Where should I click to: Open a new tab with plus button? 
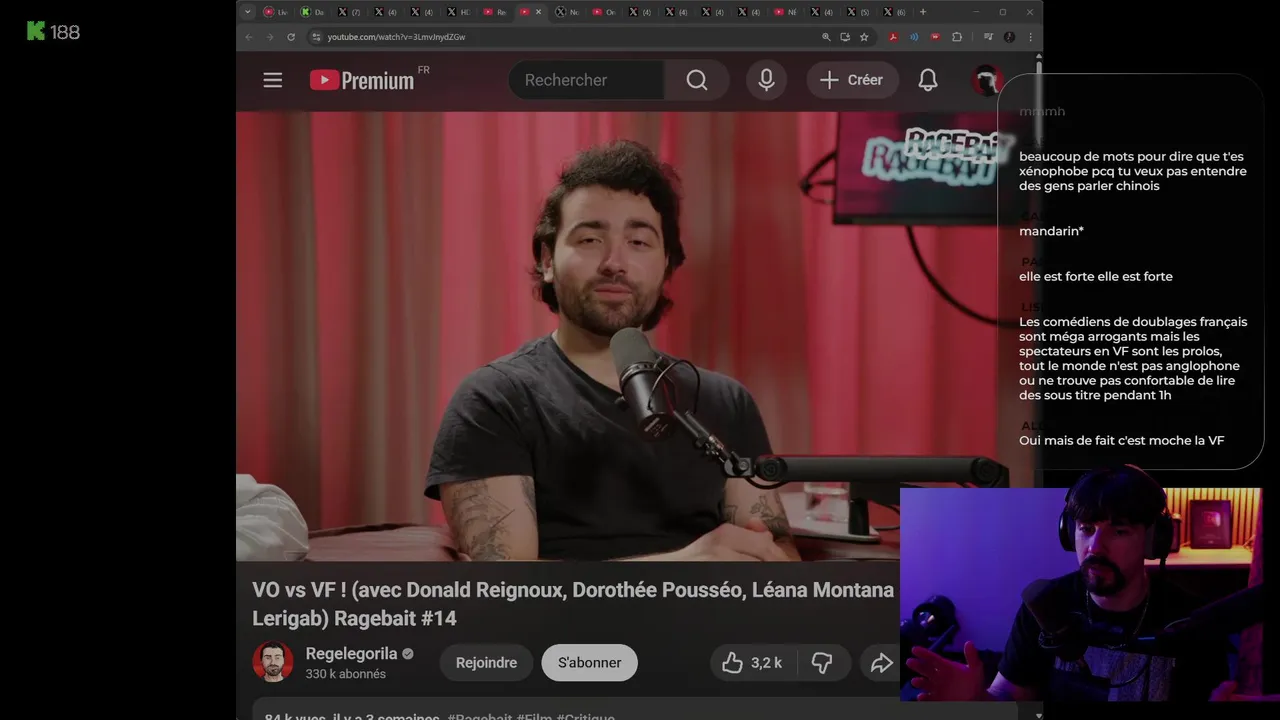click(x=923, y=12)
